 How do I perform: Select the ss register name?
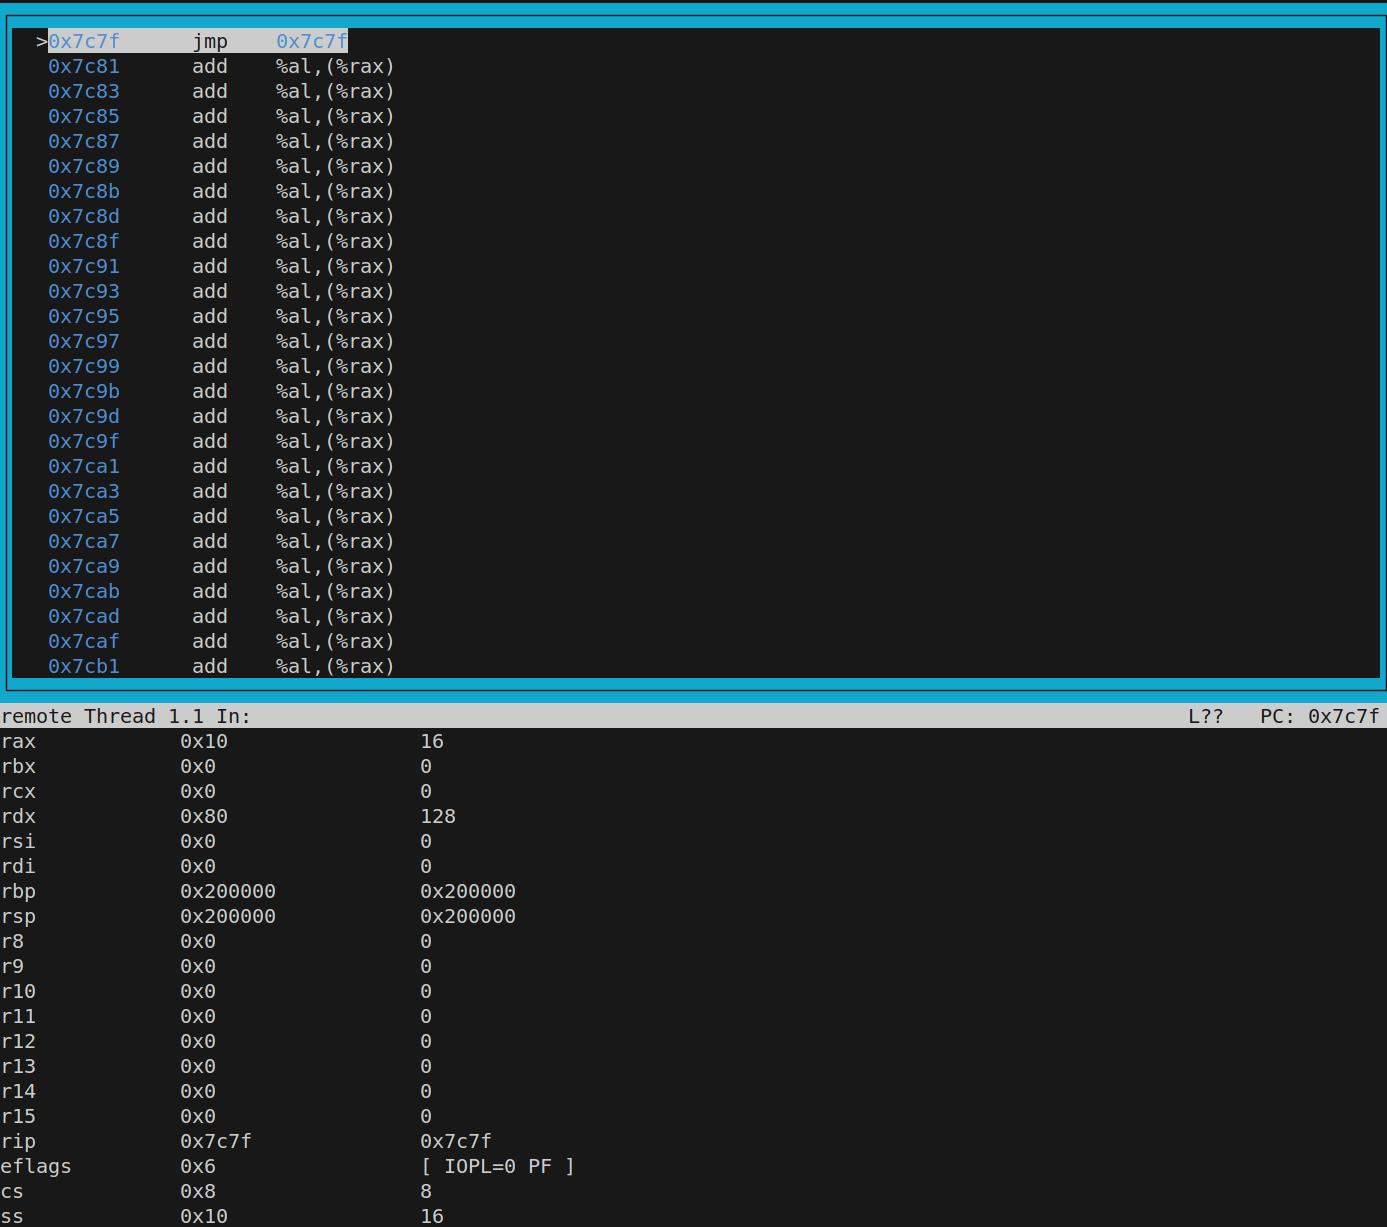(12, 1216)
